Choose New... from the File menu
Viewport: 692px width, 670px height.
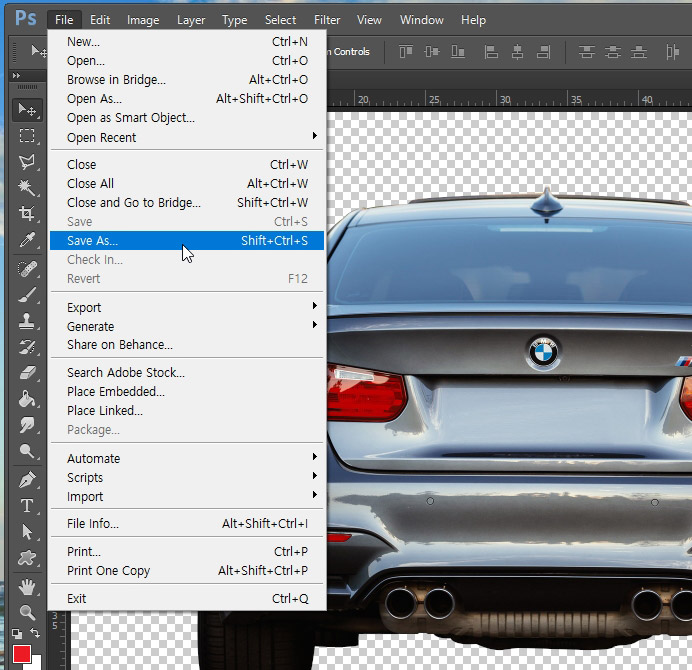(x=187, y=41)
